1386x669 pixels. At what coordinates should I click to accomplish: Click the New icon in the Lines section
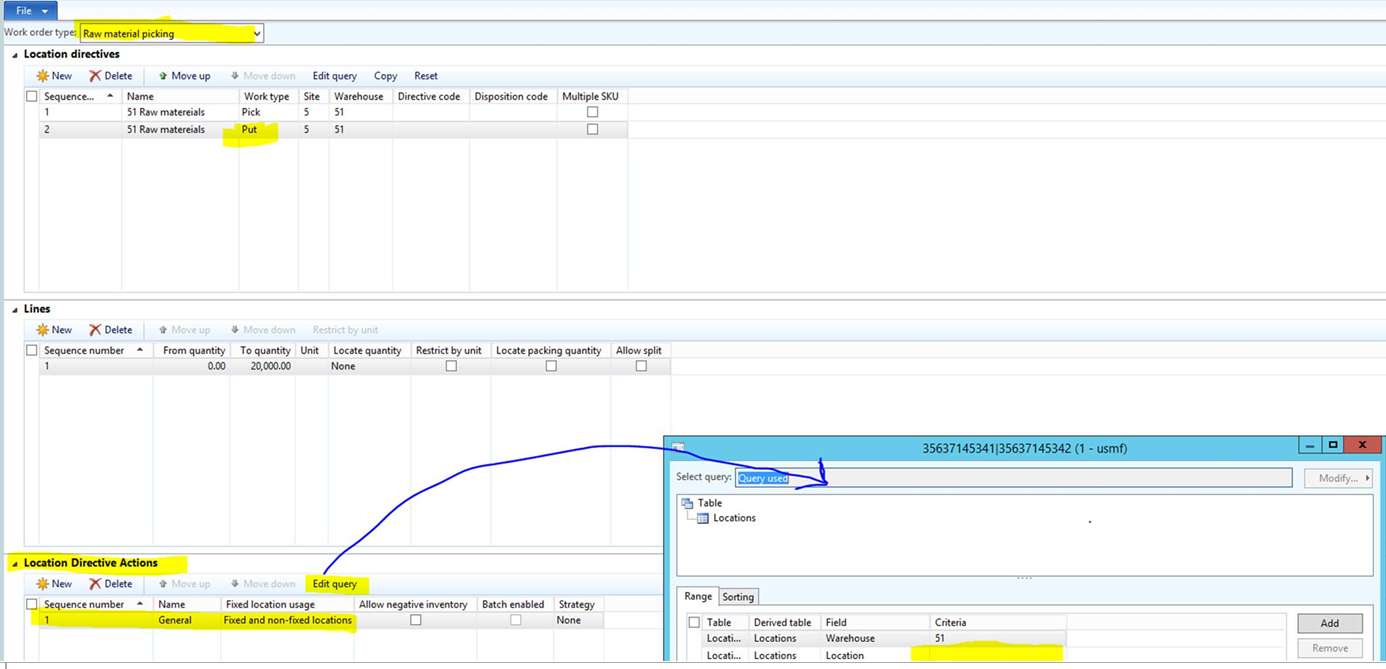[41, 329]
